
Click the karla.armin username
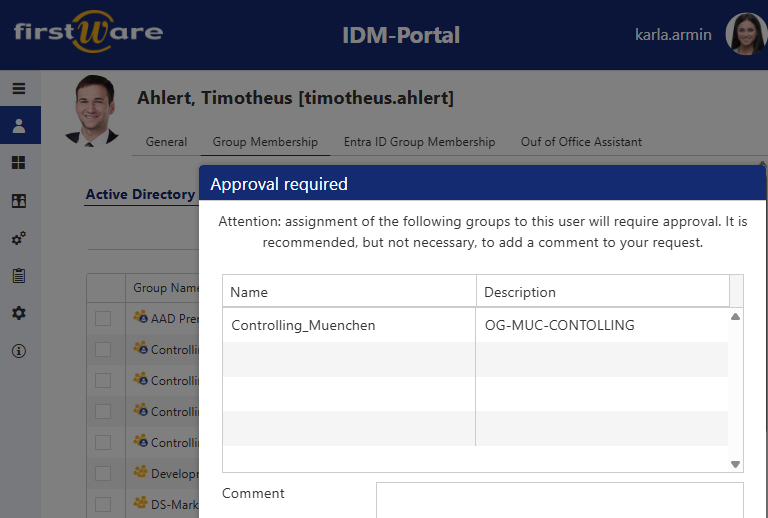coord(673,35)
